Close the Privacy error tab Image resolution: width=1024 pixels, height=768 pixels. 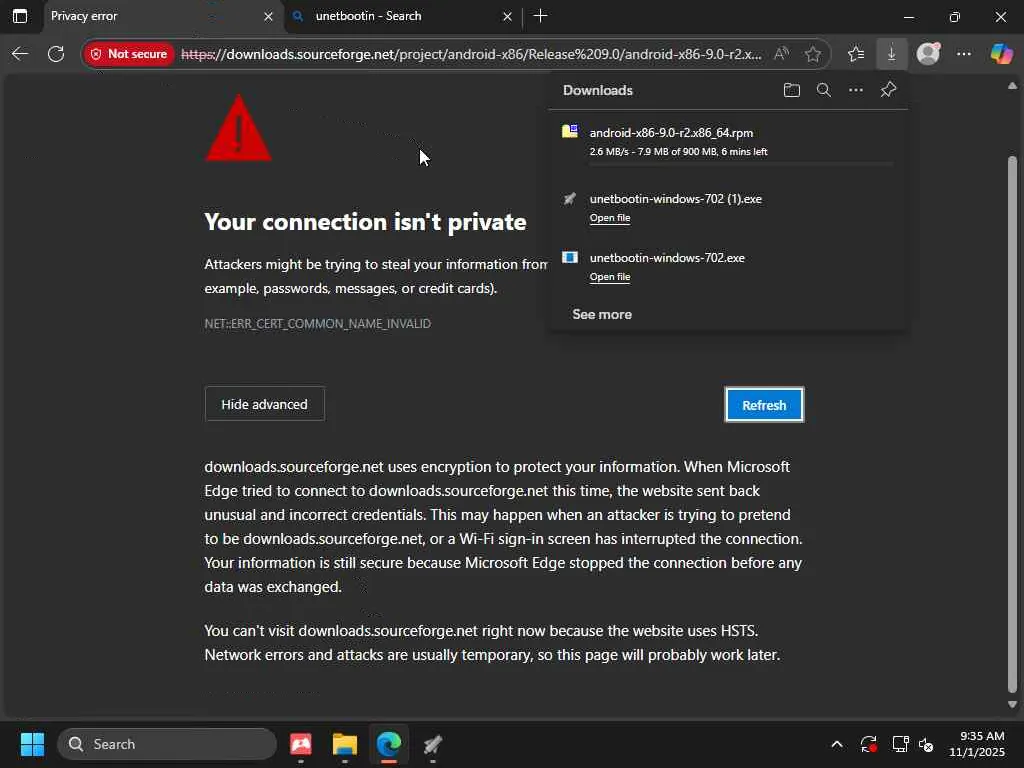click(x=268, y=17)
